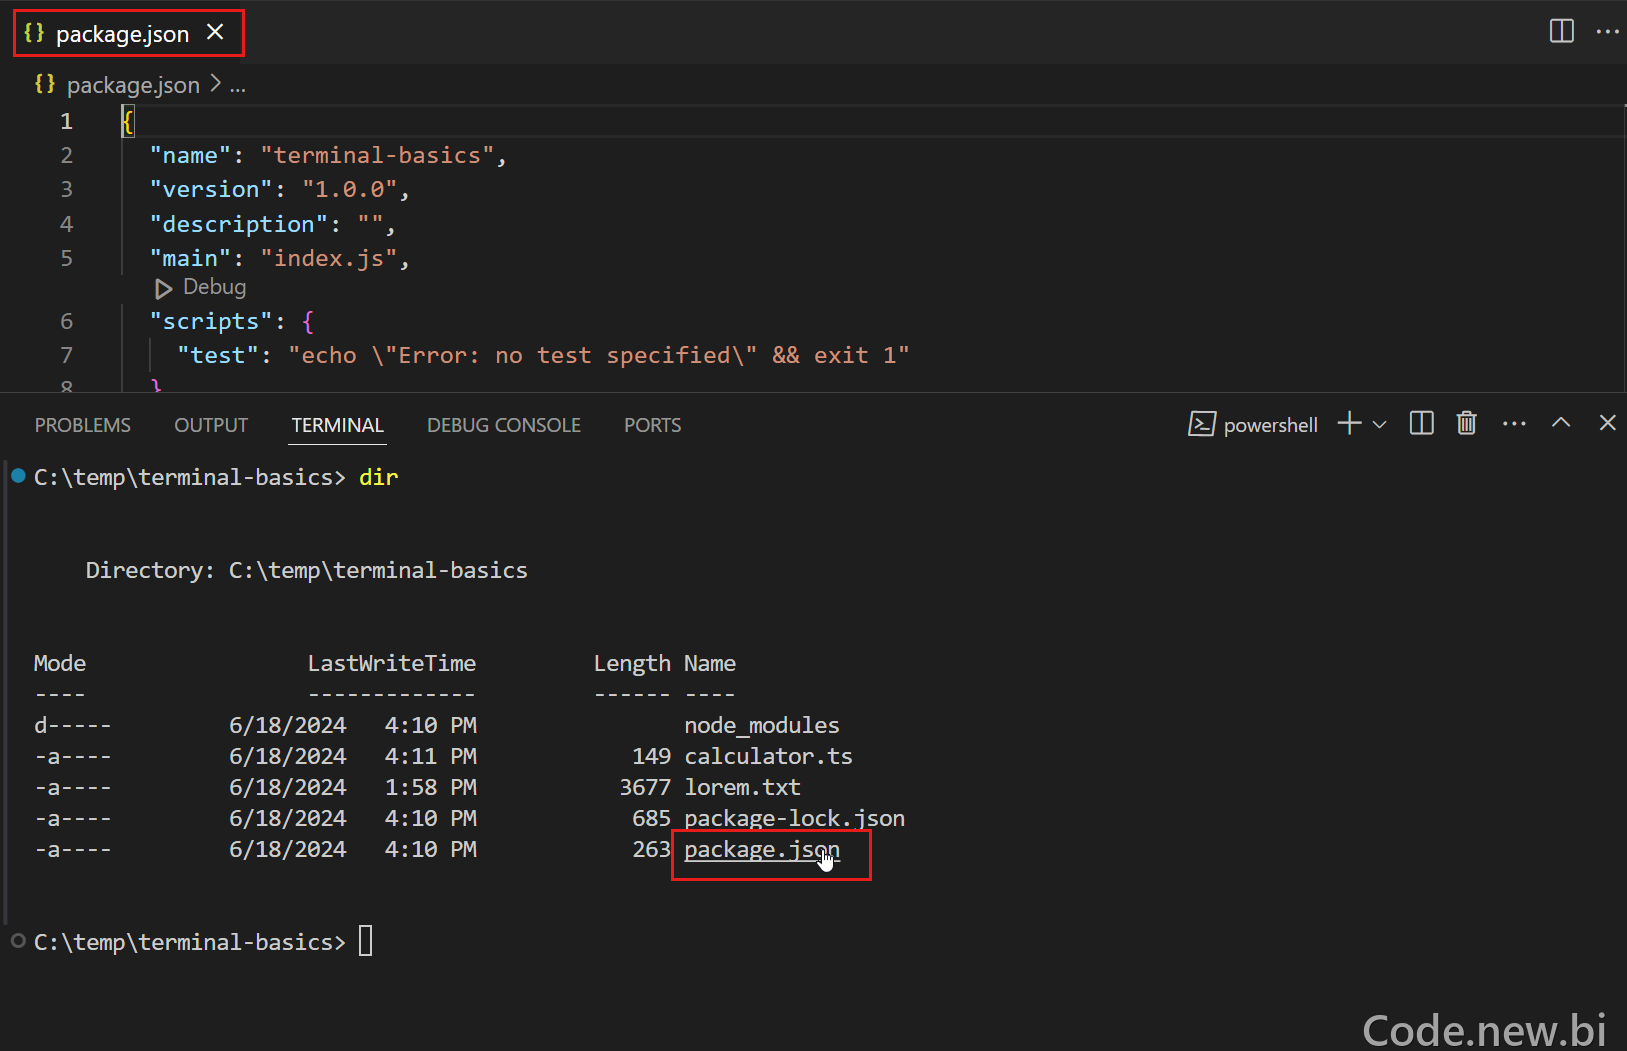The height and width of the screenshot is (1051, 1627).
Task: Click Debug code lens above scripts
Action: pyautogui.click(x=201, y=288)
